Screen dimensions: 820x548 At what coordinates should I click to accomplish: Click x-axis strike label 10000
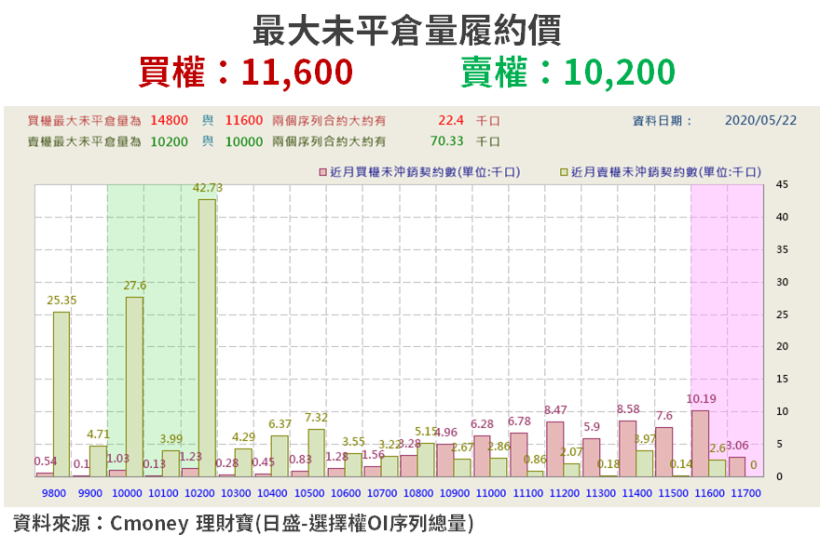[127, 493]
